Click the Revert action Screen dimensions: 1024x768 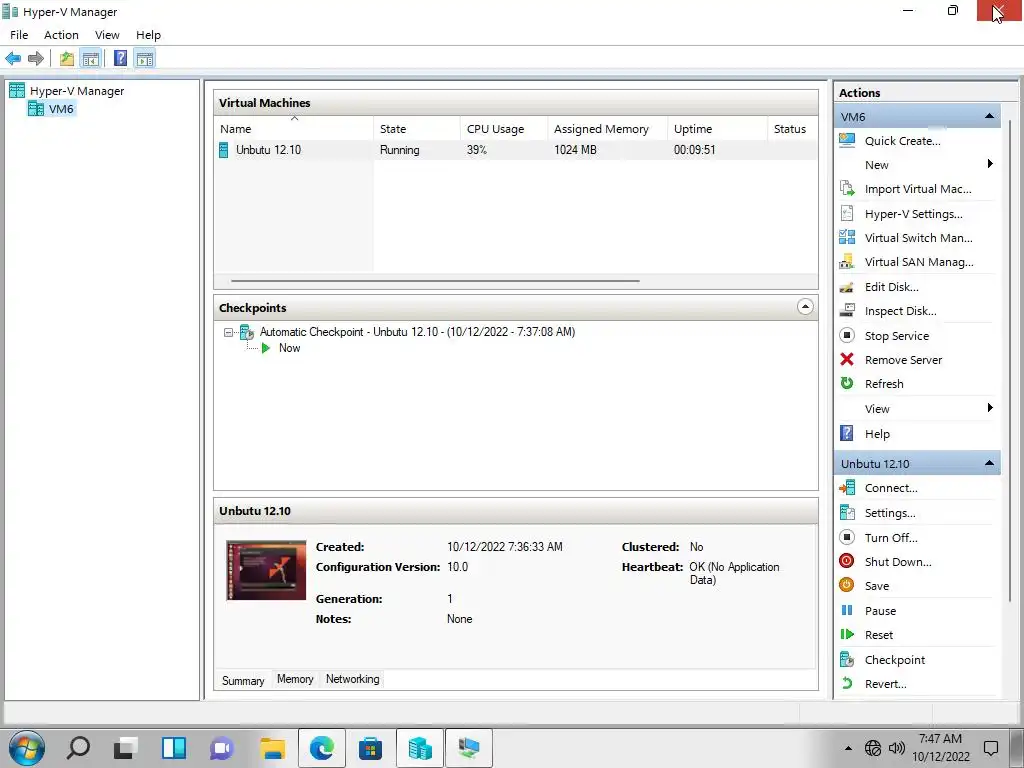coord(886,684)
